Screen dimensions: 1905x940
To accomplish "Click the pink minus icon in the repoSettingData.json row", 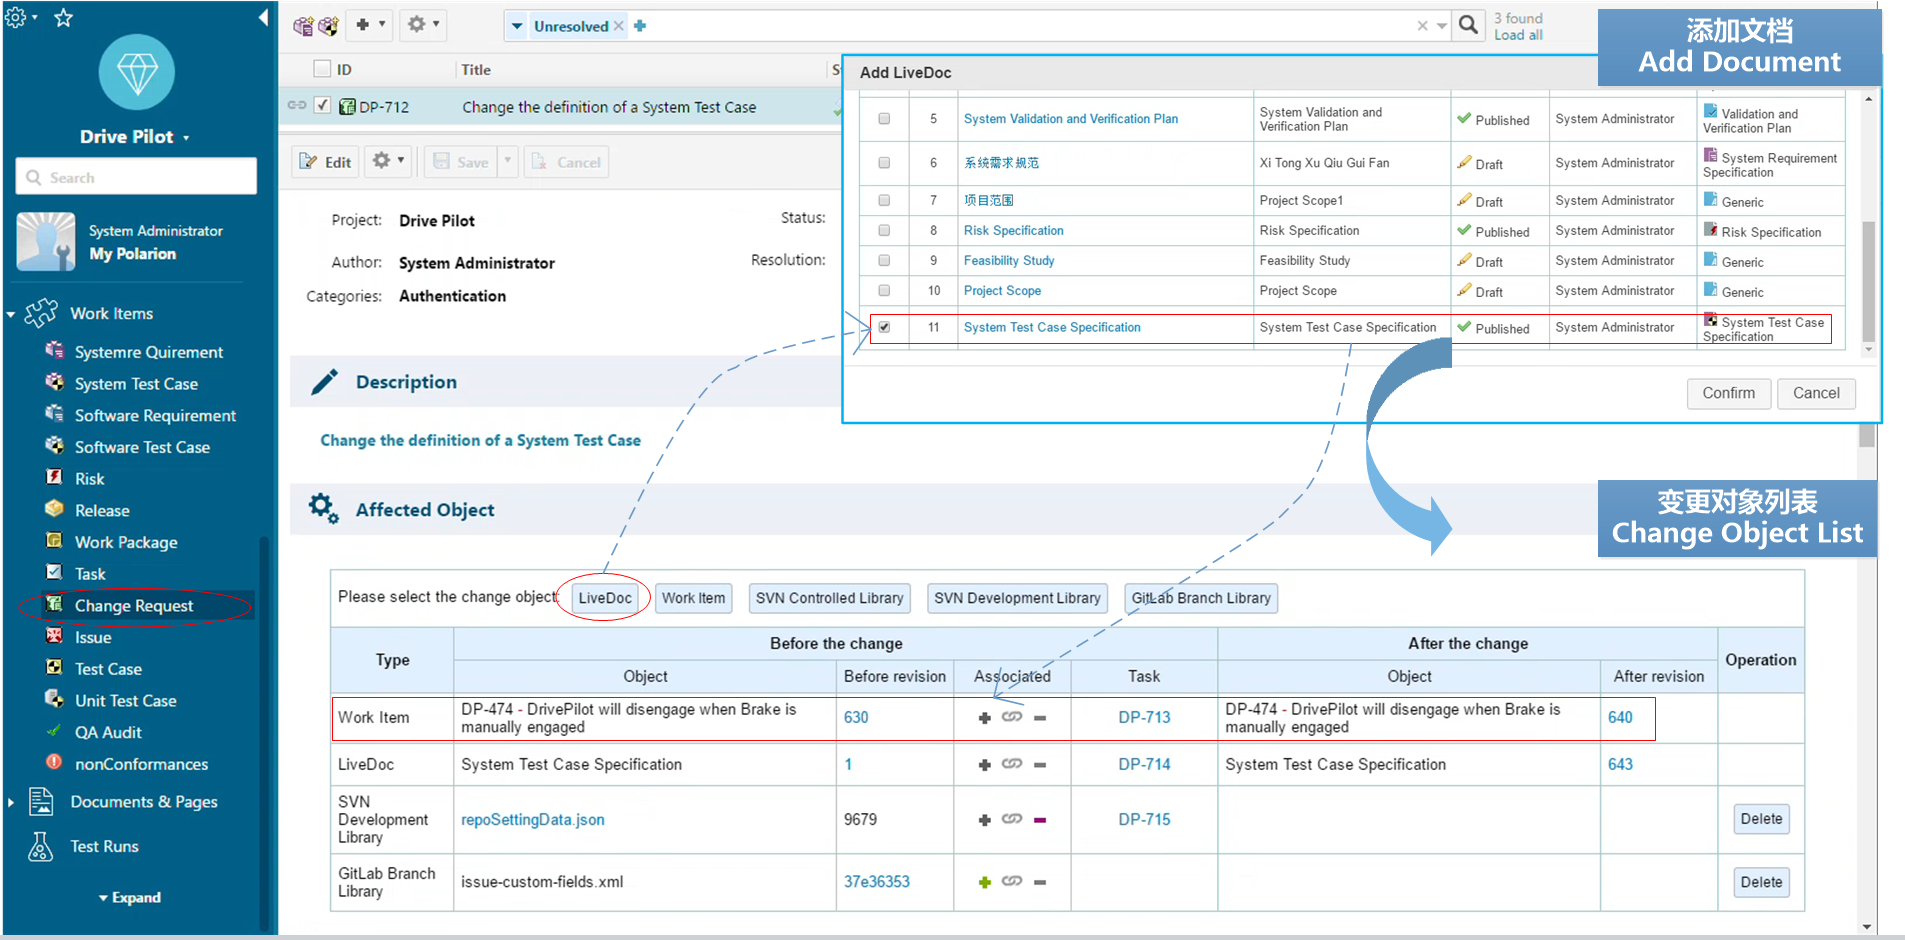I will [x=1040, y=820].
